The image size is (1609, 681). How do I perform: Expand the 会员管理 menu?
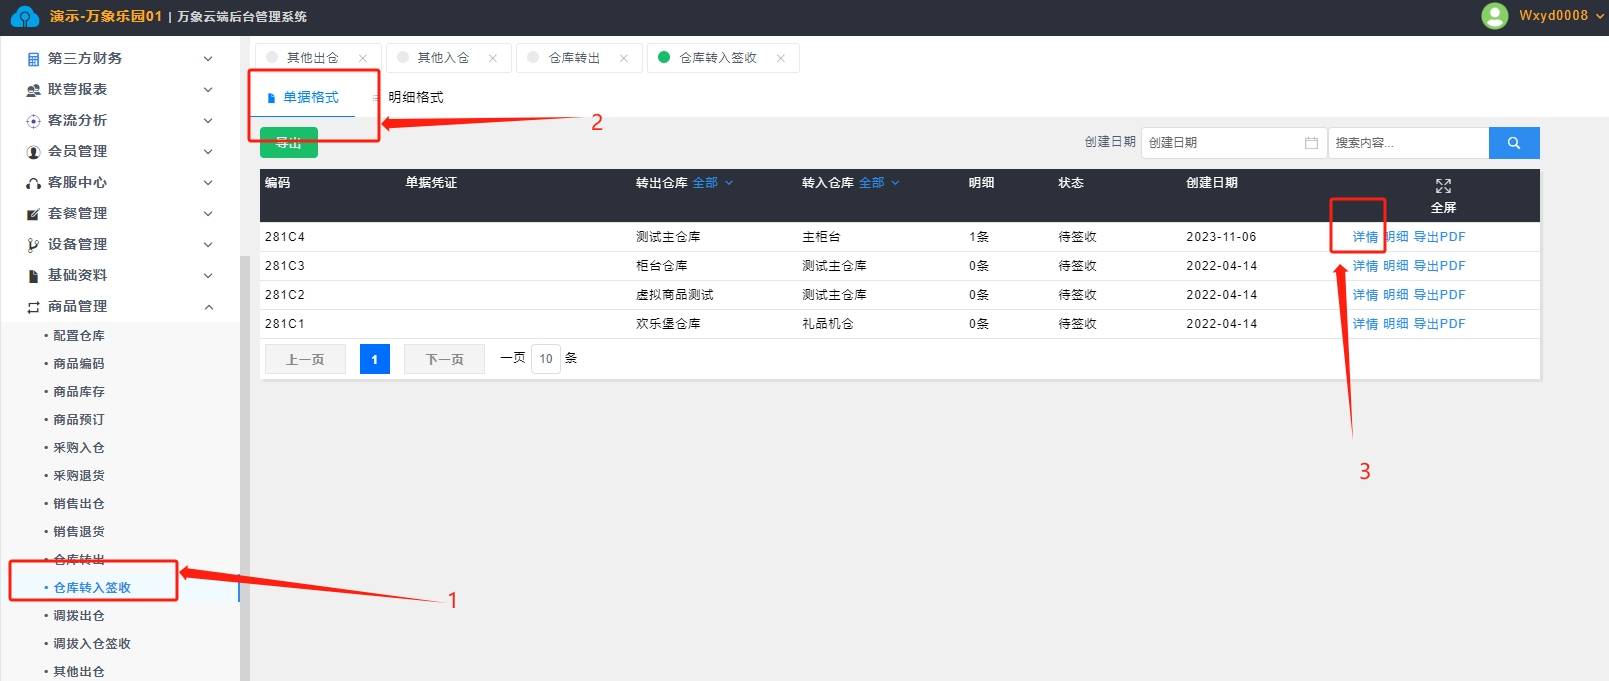point(208,151)
